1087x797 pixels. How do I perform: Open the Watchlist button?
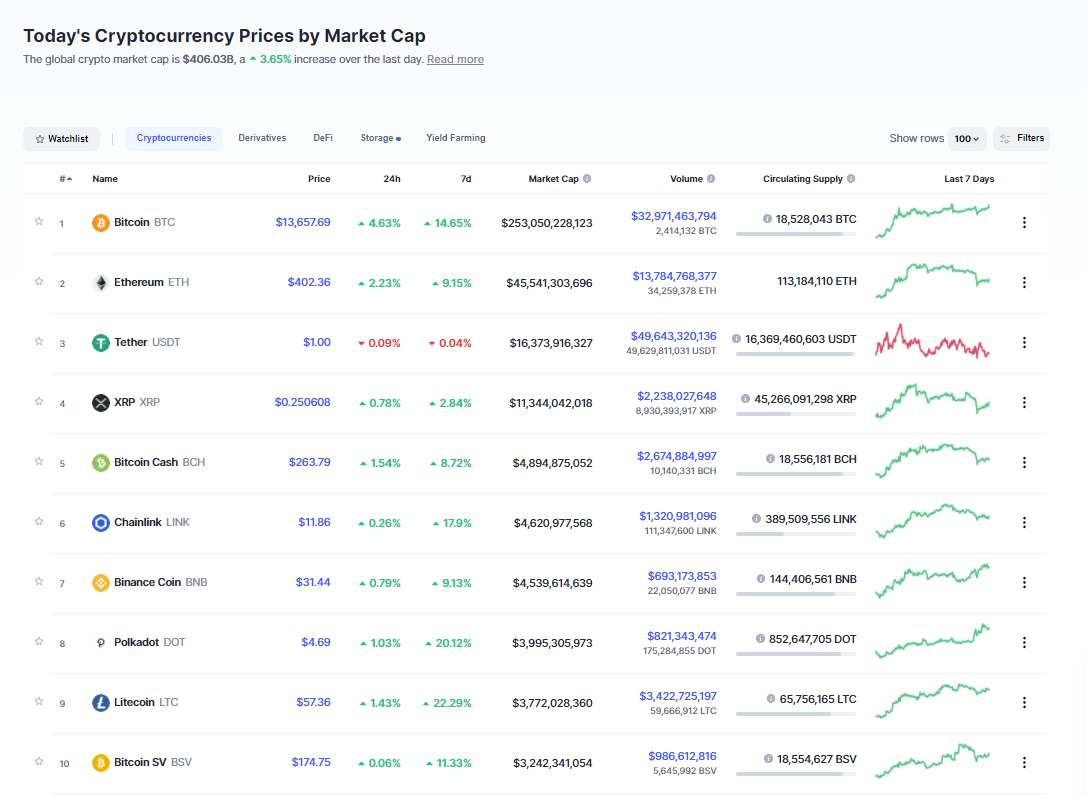[62, 139]
